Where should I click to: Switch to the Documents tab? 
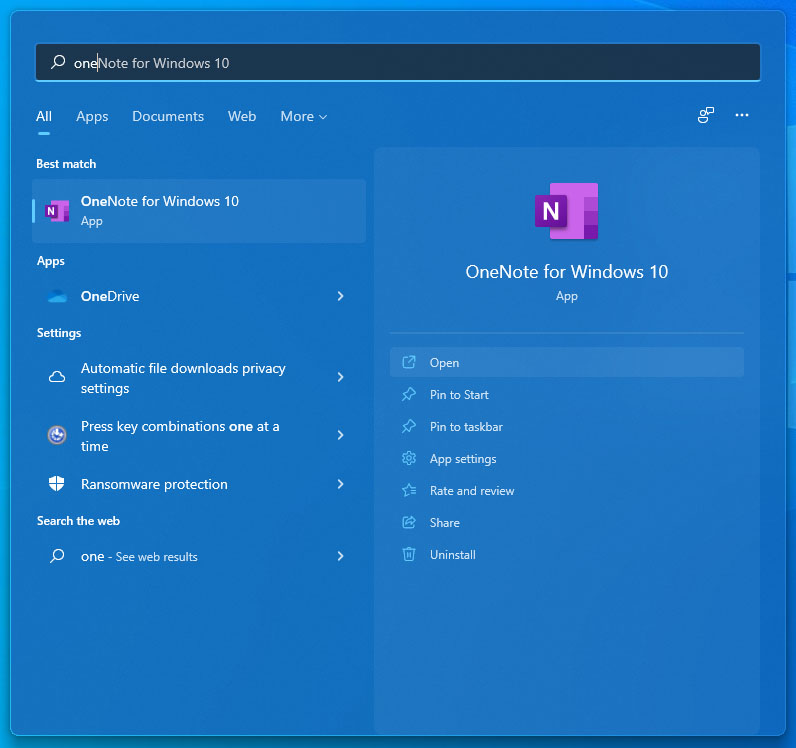[168, 116]
